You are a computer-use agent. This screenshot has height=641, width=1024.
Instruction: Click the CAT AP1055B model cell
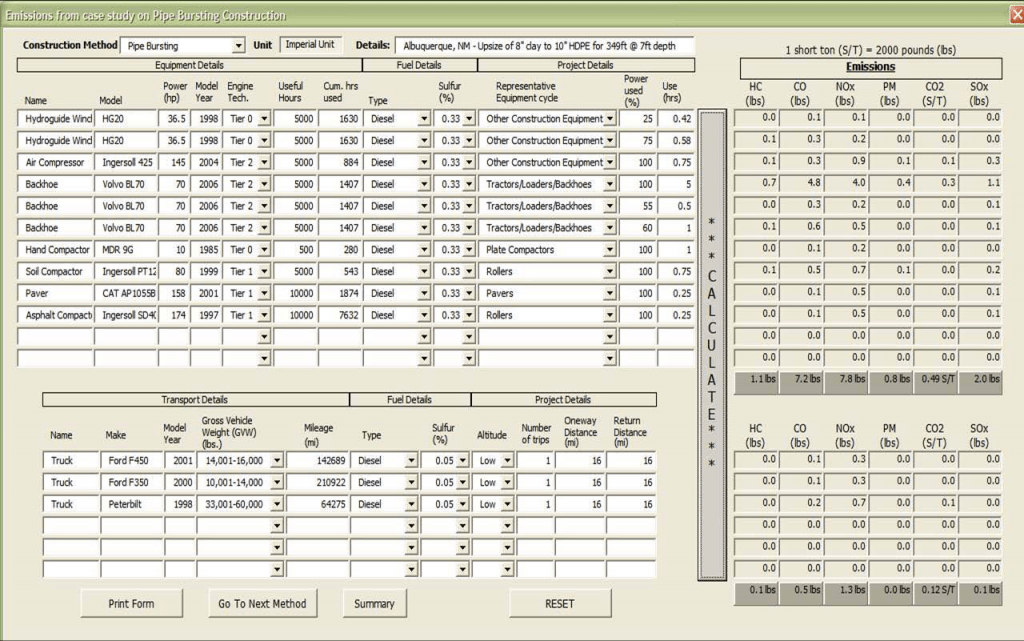click(126, 294)
